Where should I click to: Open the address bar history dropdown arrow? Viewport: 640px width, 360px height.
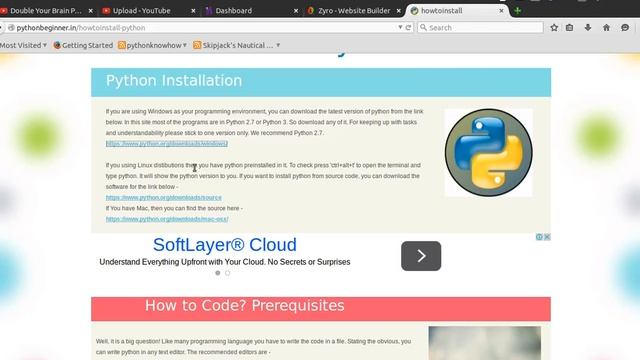pos(400,27)
